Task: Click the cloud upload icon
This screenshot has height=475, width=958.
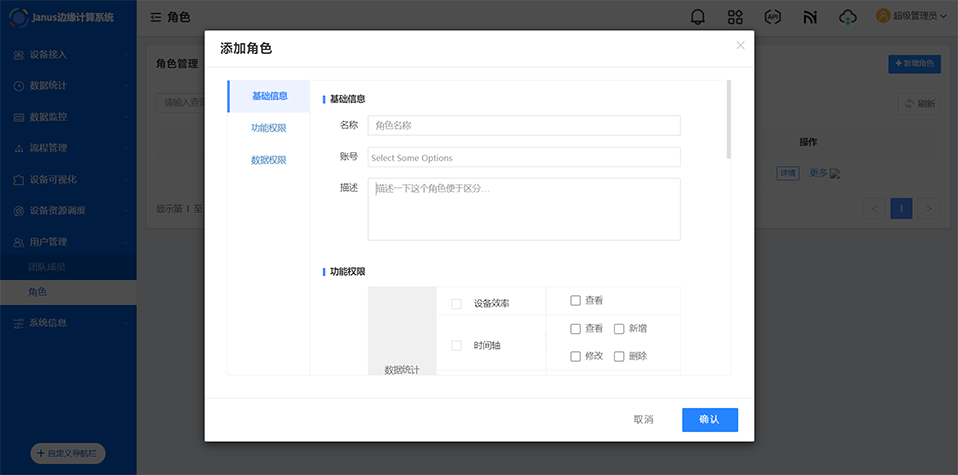Action: 848,17
